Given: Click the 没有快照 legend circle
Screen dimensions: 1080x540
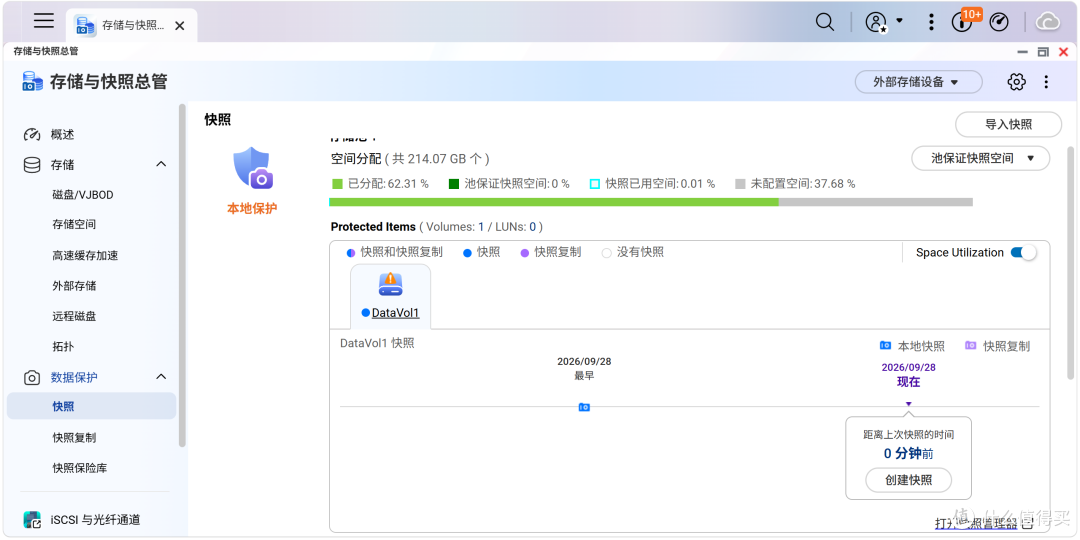Looking at the screenshot, I should 607,253.
